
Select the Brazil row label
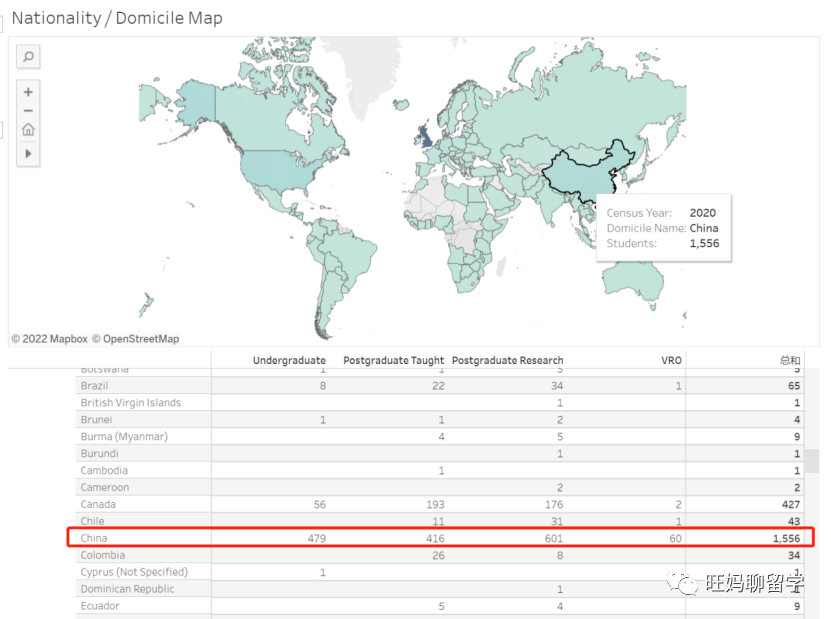tap(94, 385)
